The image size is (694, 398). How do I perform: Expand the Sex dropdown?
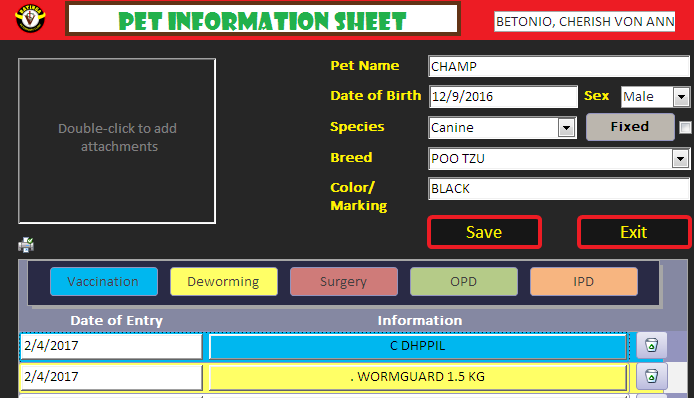(x=681, y=97)
